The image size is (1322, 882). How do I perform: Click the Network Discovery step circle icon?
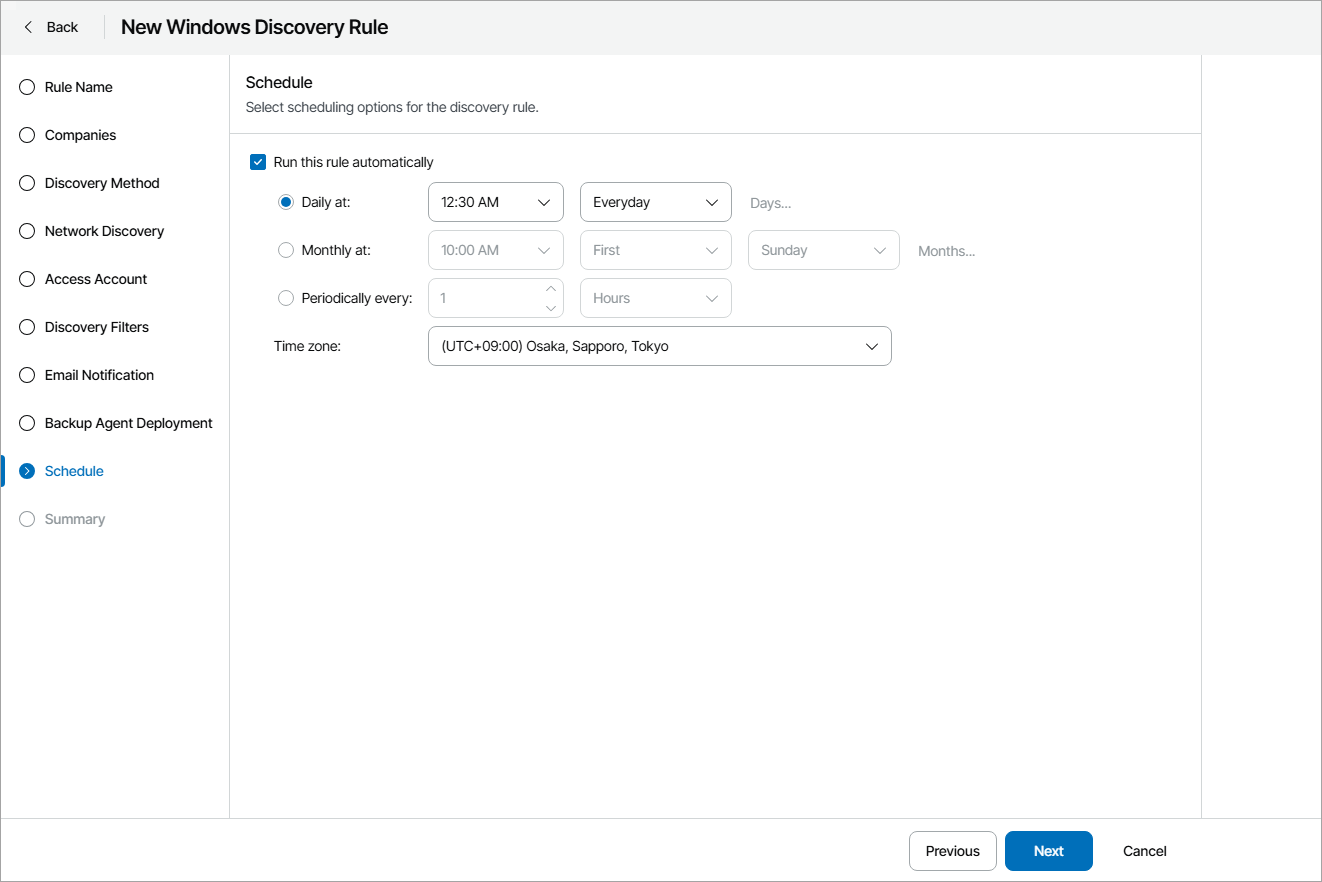[x=26, y=231]
